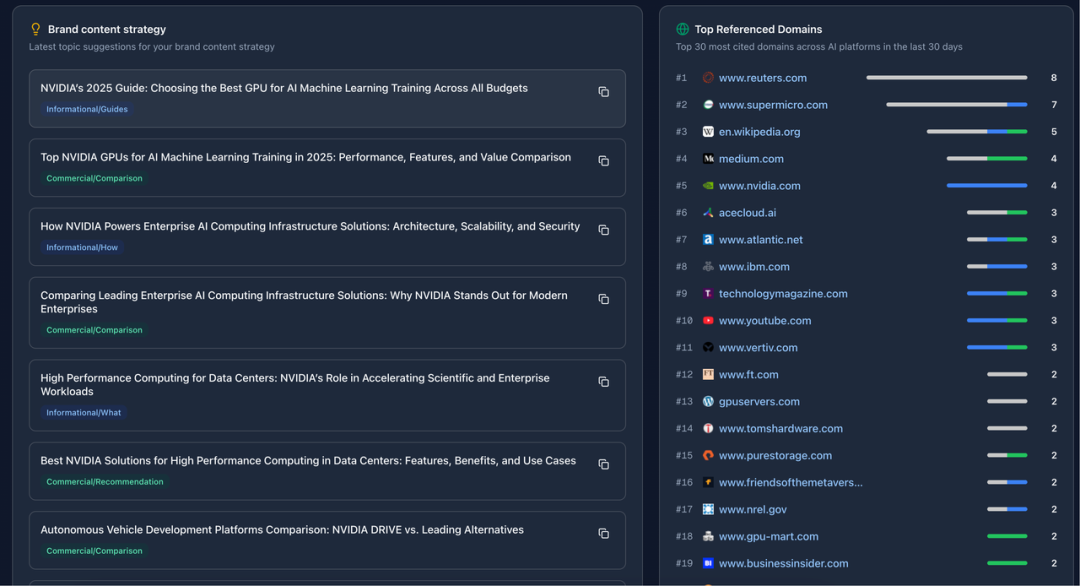Screen dimensions: 1080x586
Task: Open en.wikipedia.org domain link
Action: tap(759, 132)
